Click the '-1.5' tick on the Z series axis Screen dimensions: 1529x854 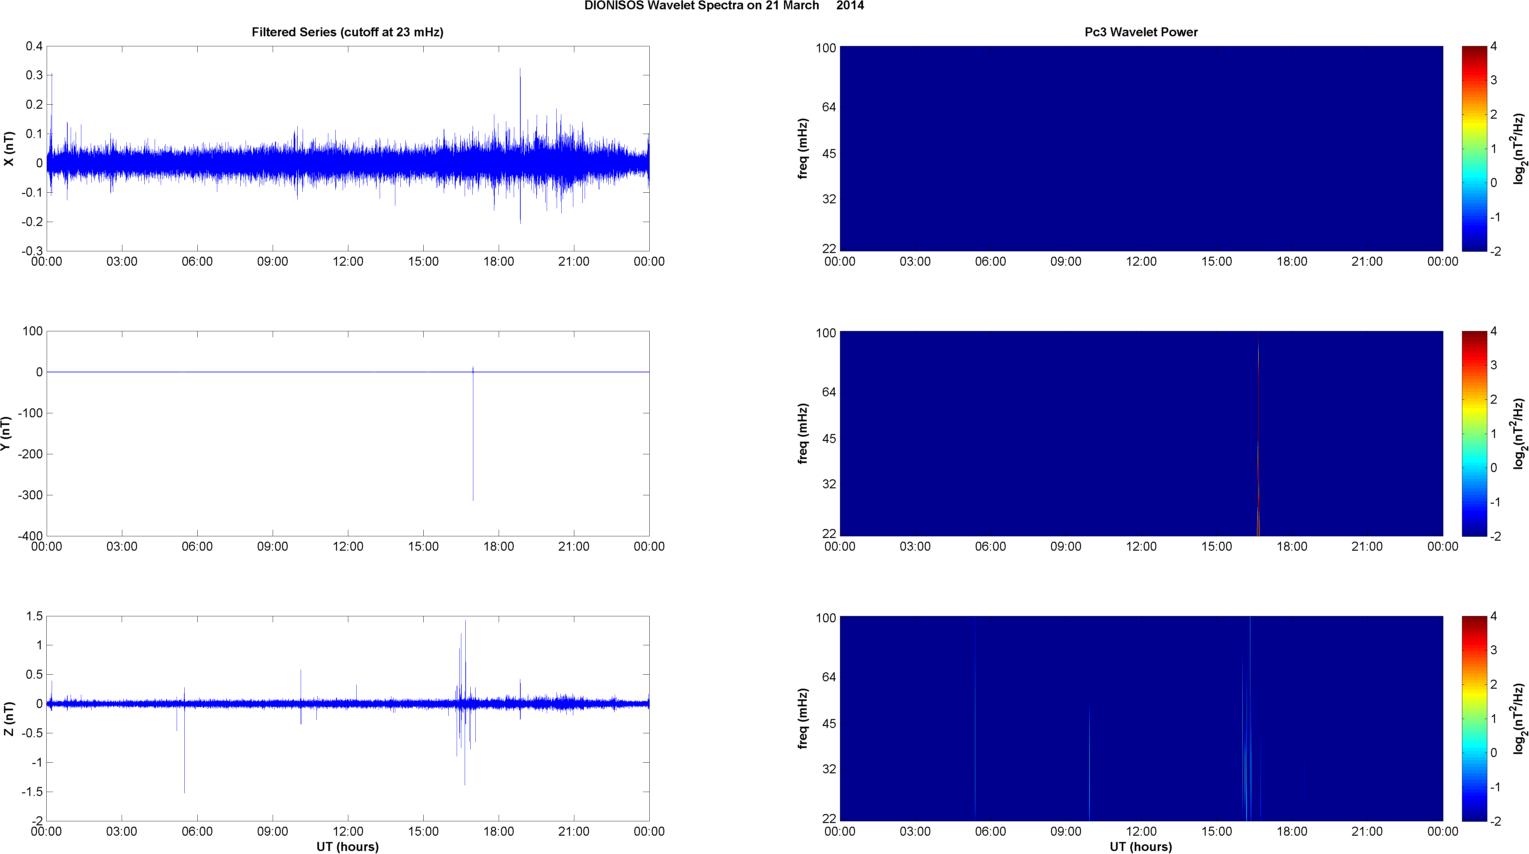32,792
